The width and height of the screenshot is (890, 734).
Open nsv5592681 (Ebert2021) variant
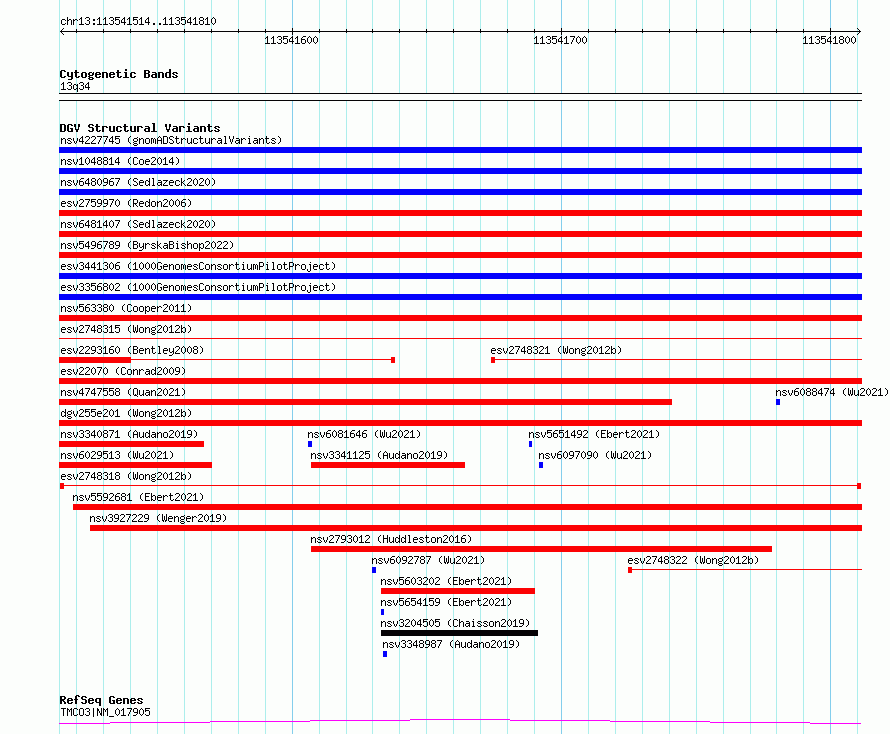point(138,497)
